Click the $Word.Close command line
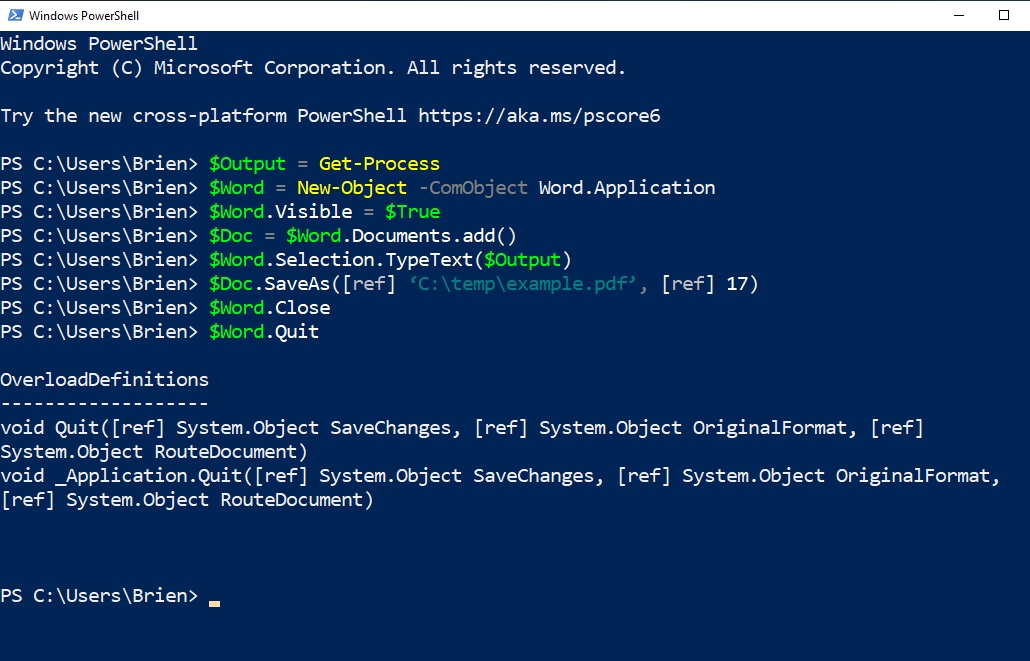1030x661 pixels. (270, 308)
